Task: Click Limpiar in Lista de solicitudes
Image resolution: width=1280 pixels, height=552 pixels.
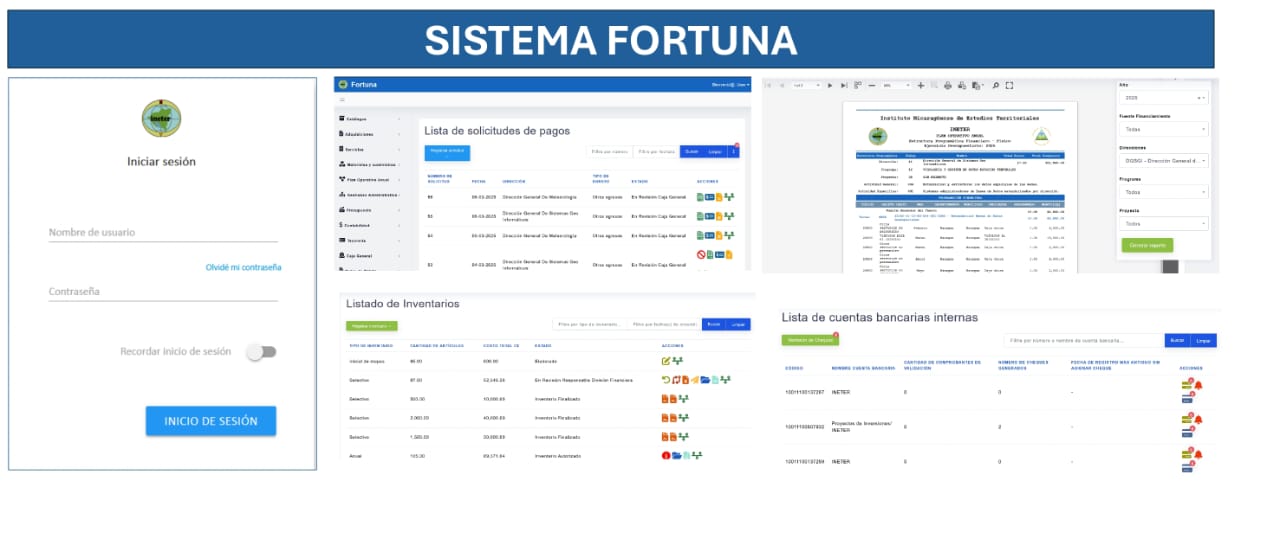Action: pos(714,151)
